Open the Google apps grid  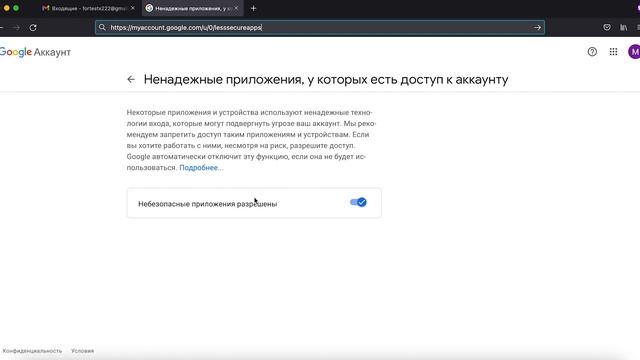(613, 52)
